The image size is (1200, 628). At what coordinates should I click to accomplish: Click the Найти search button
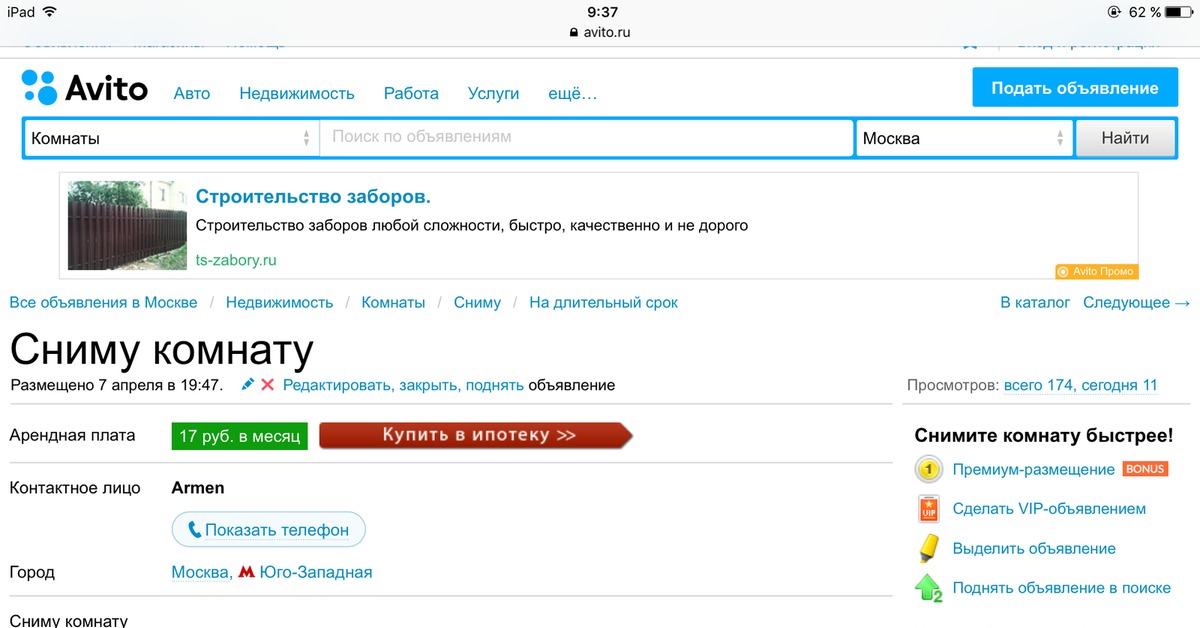click(1125, 138)
